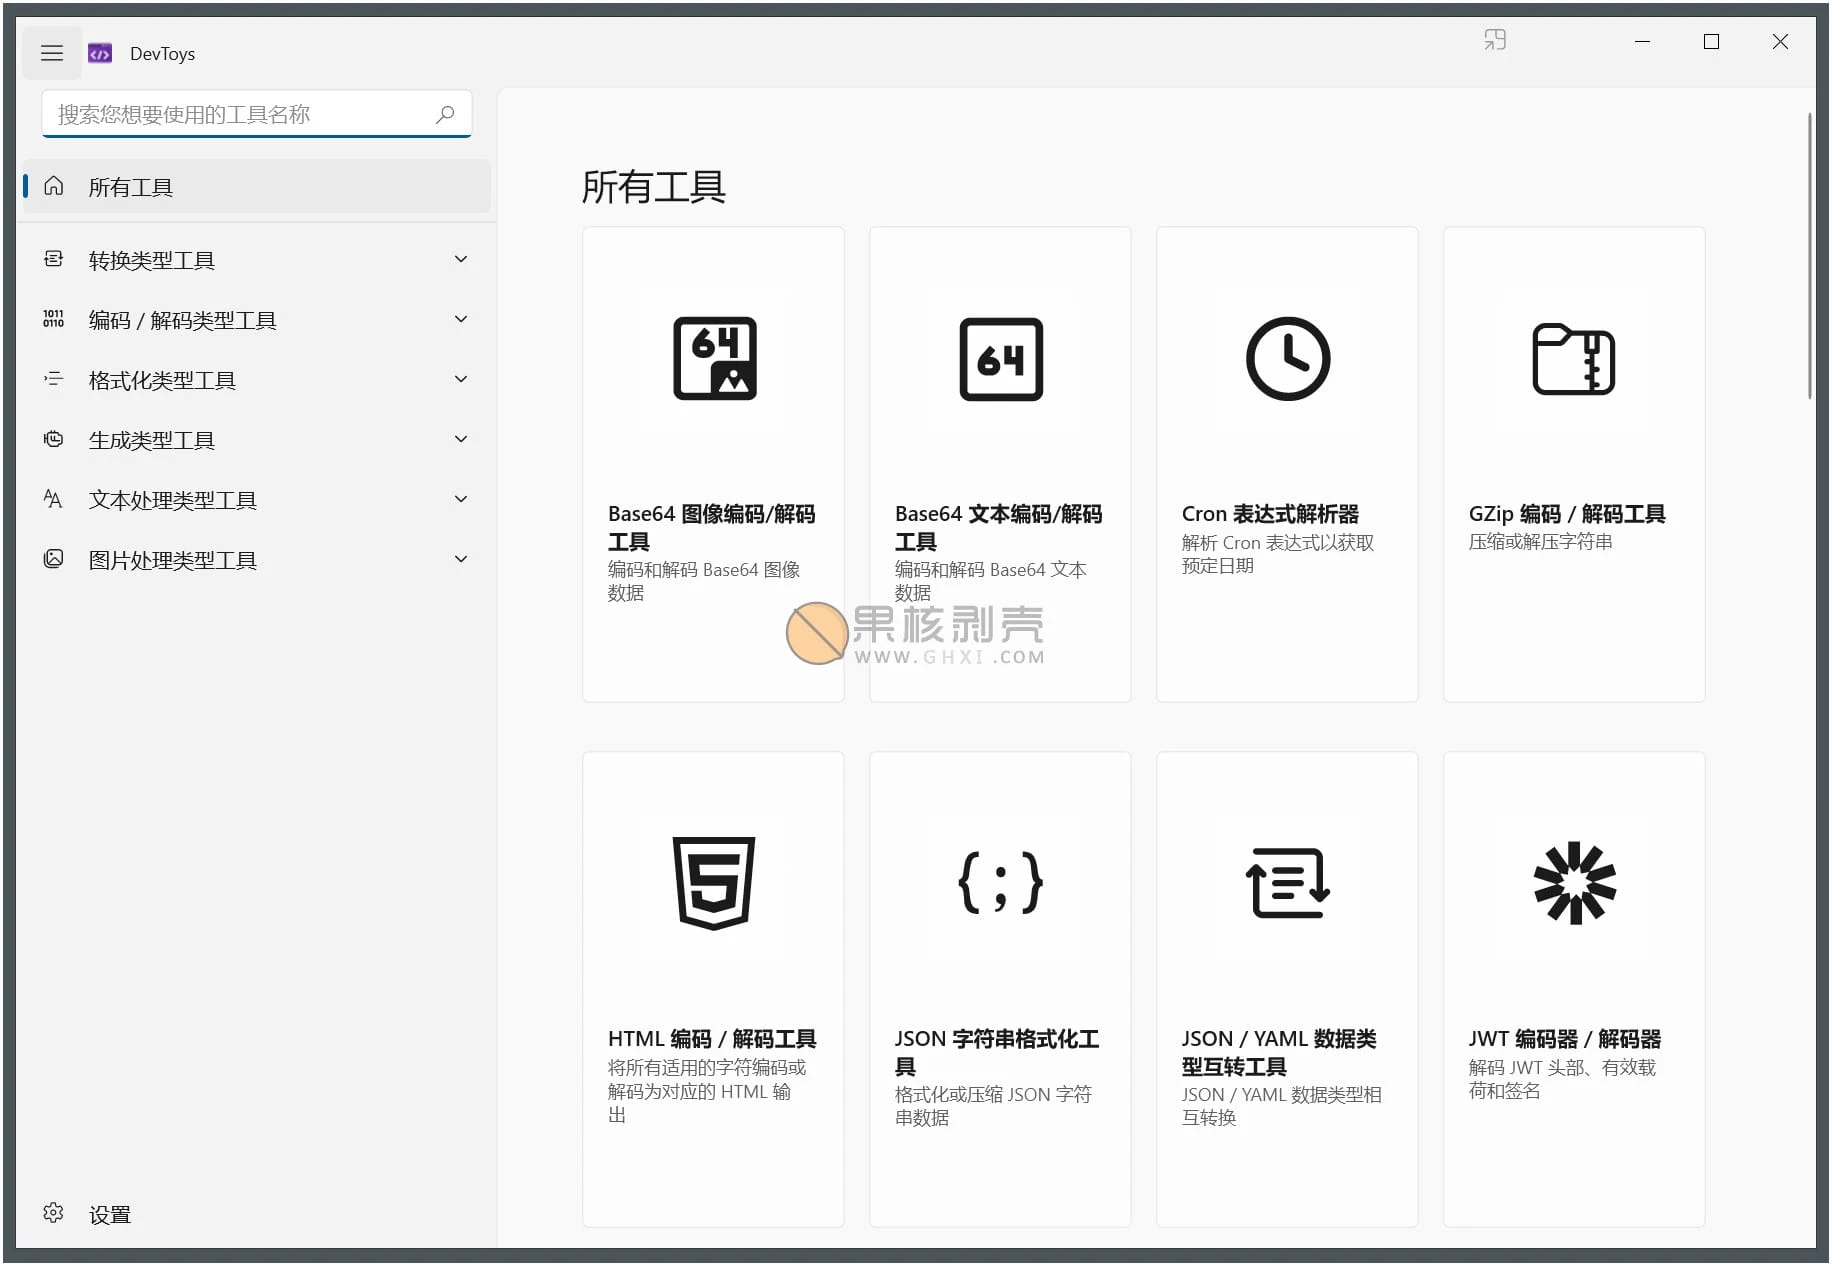Click the 图片处理类型工具 image icon
1832x1266 pixels.
coord(54,559)
